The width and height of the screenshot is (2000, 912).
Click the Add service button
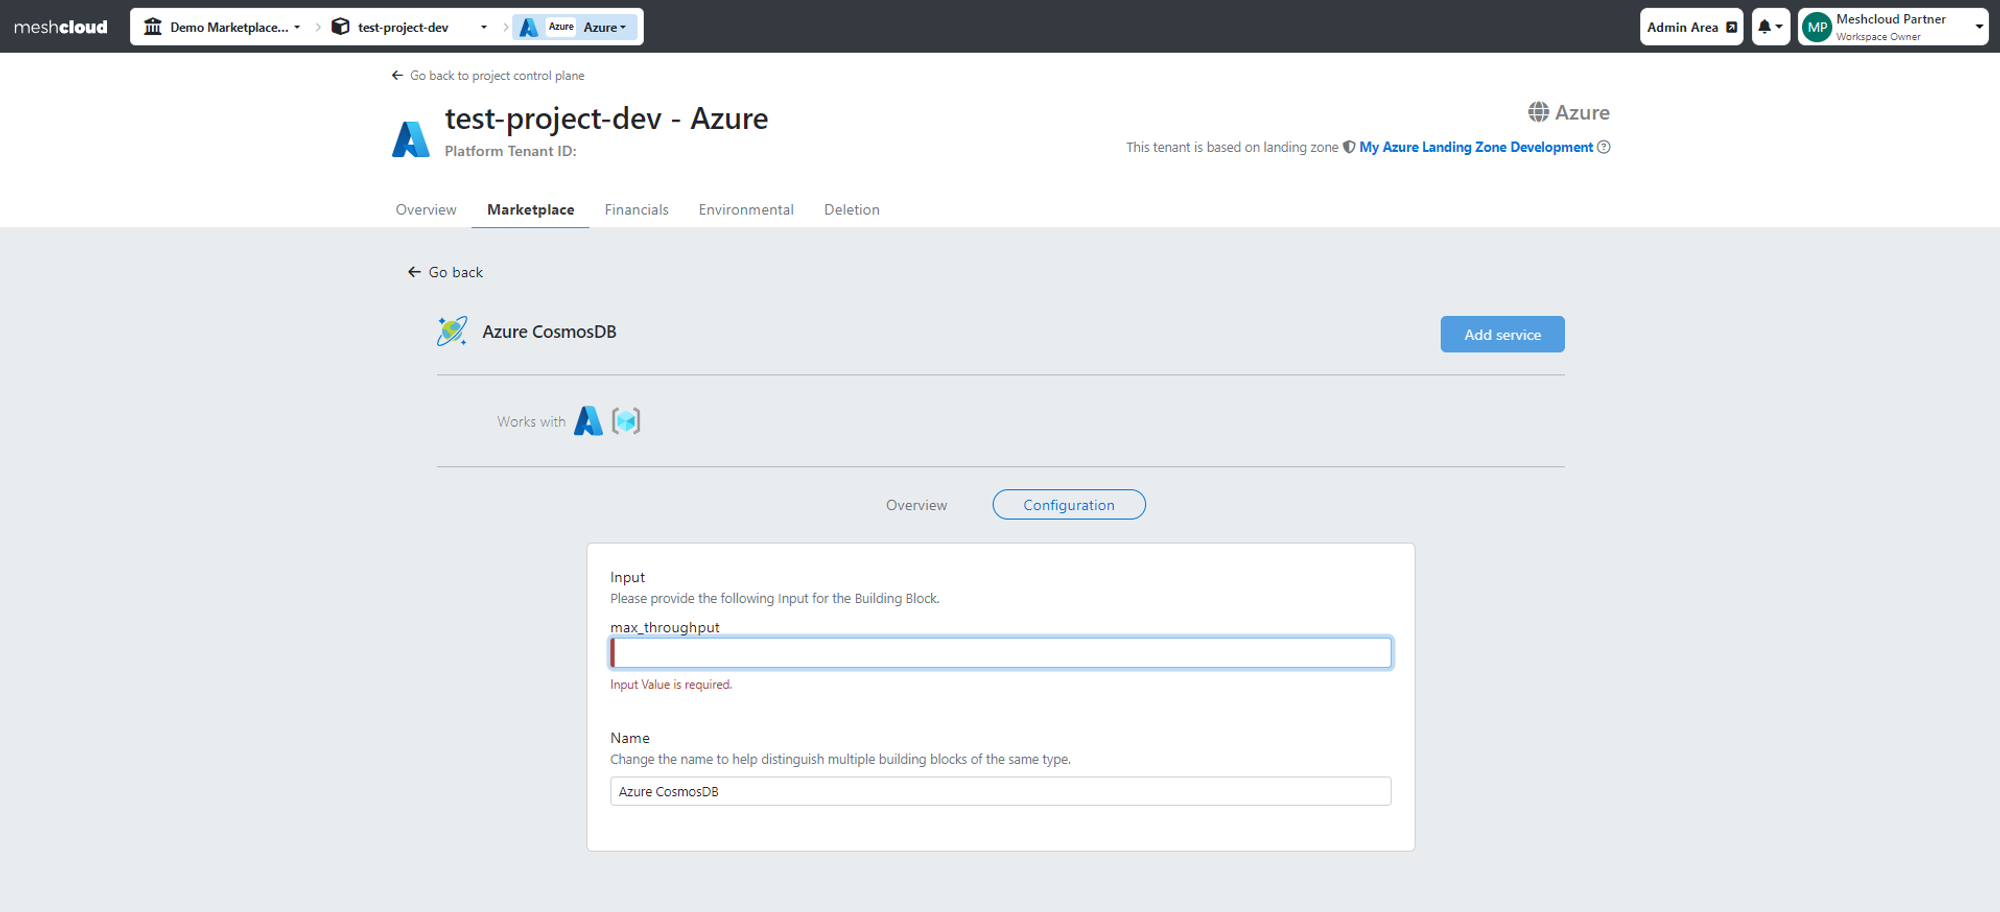coord(1502,335)
